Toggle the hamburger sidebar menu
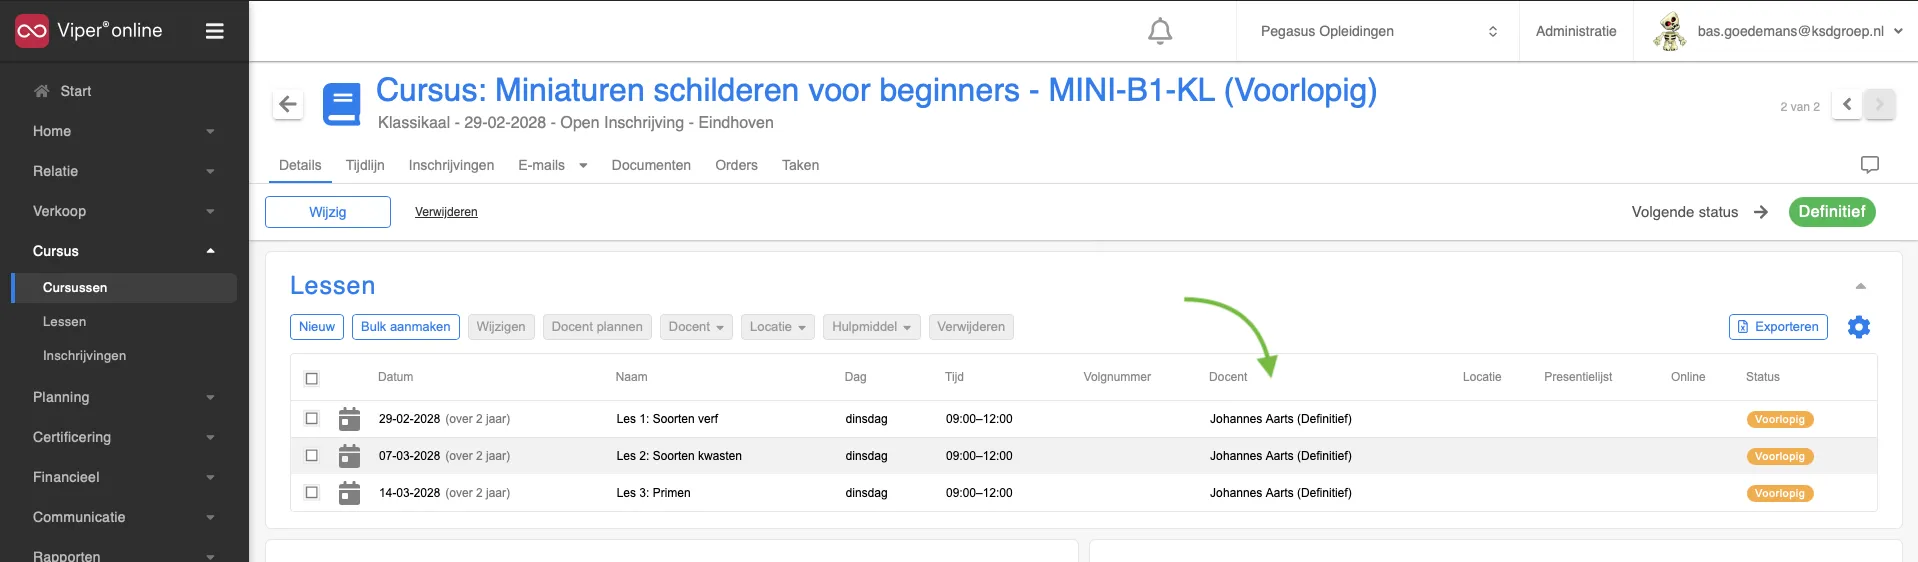The image size is (1918, 562). [x=214, y=31]
